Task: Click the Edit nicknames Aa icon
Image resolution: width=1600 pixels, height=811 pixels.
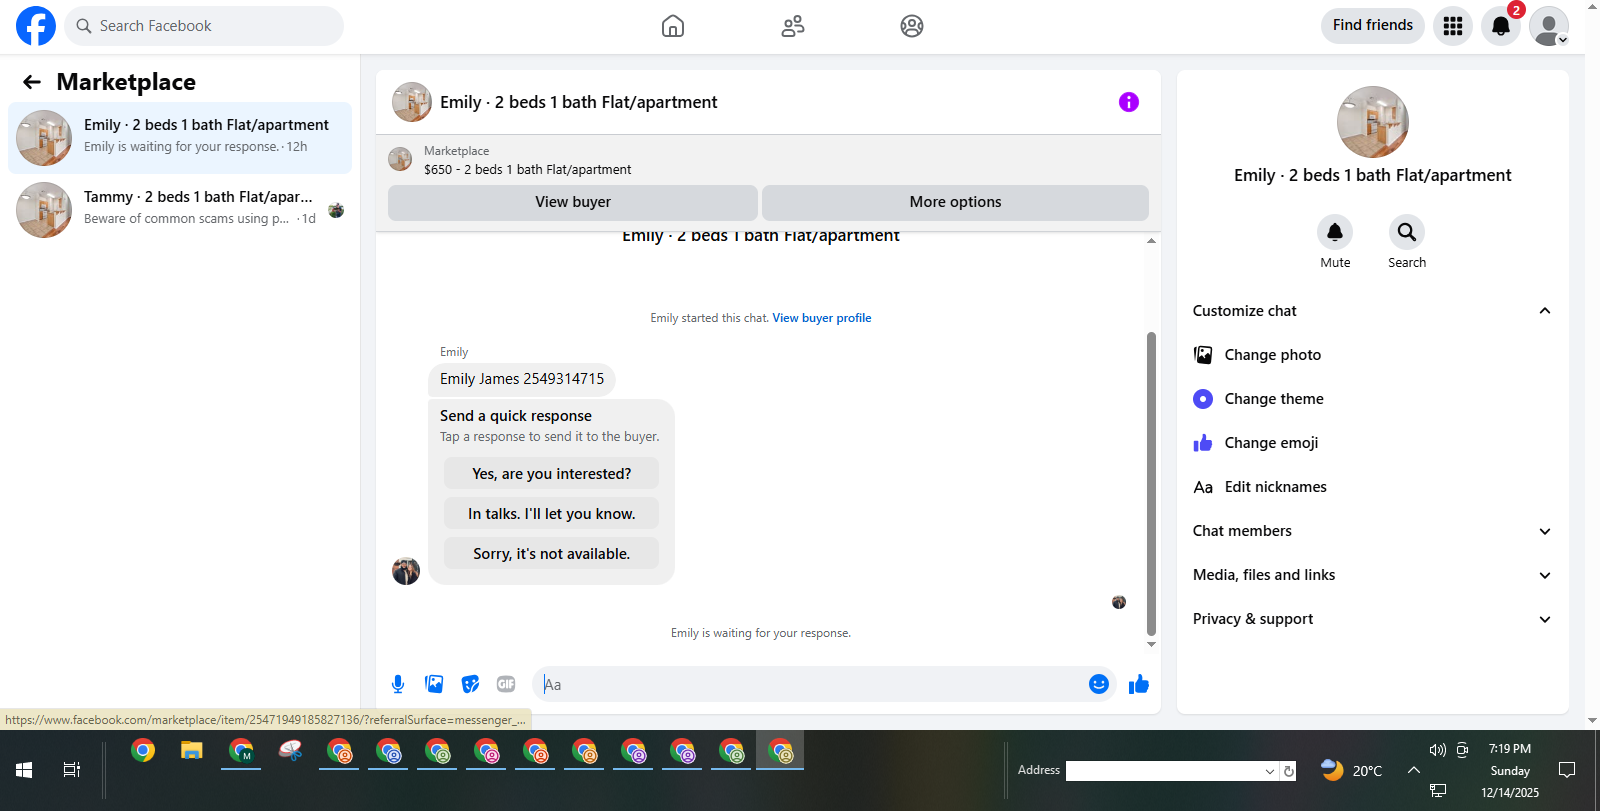Action: tap(1203, 487)
